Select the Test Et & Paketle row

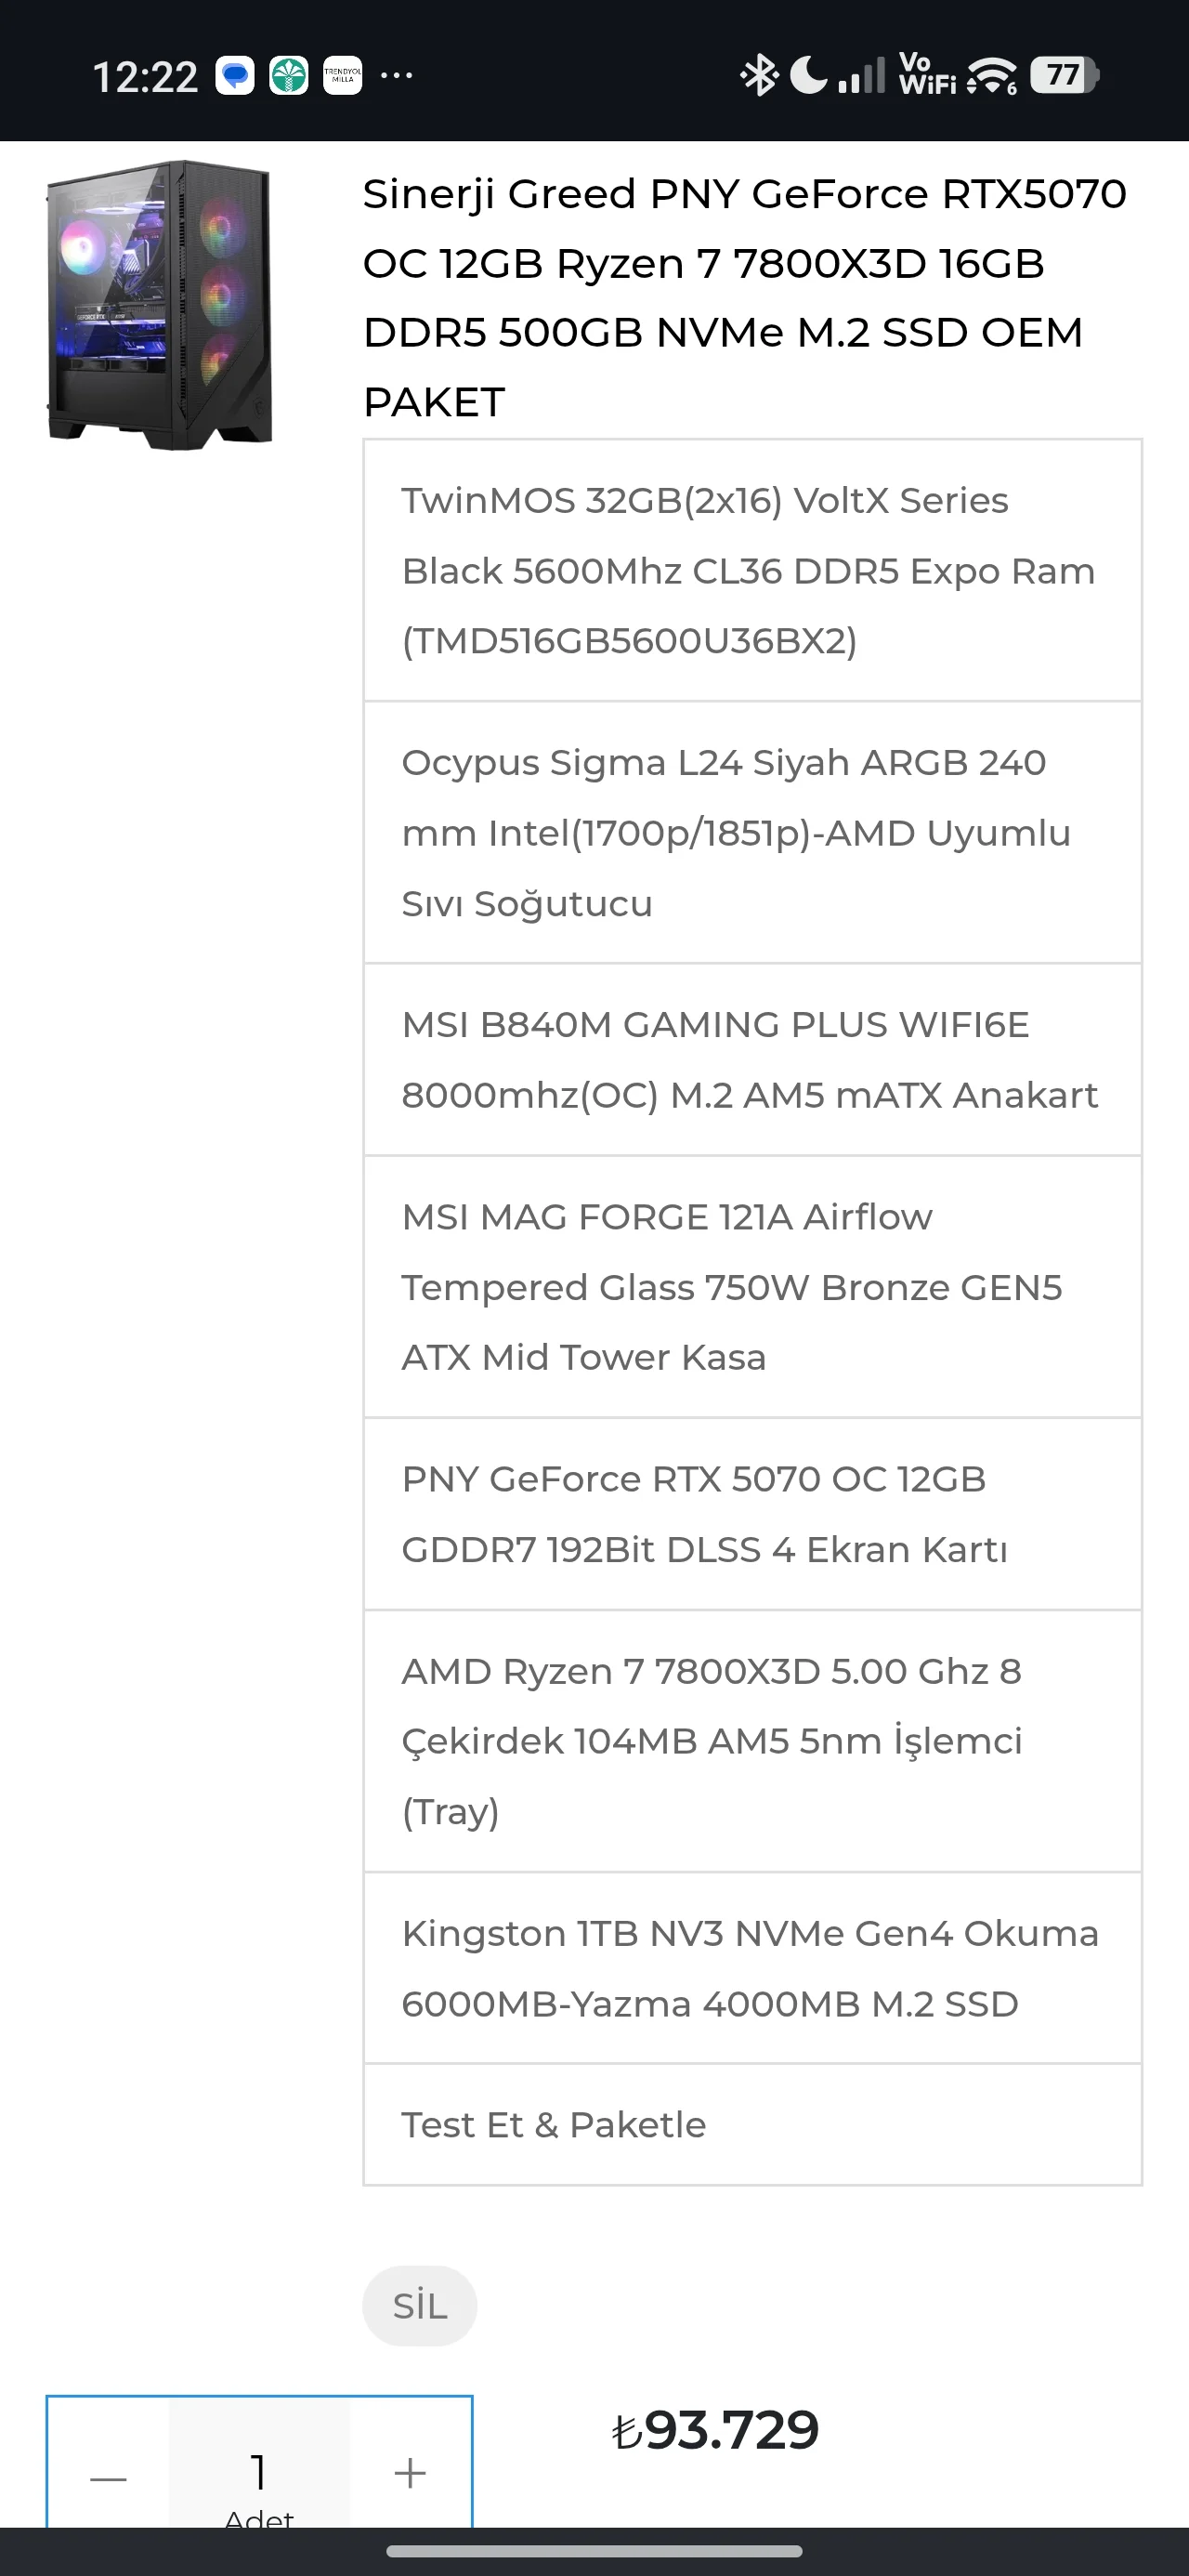(x=752, y=2124)
